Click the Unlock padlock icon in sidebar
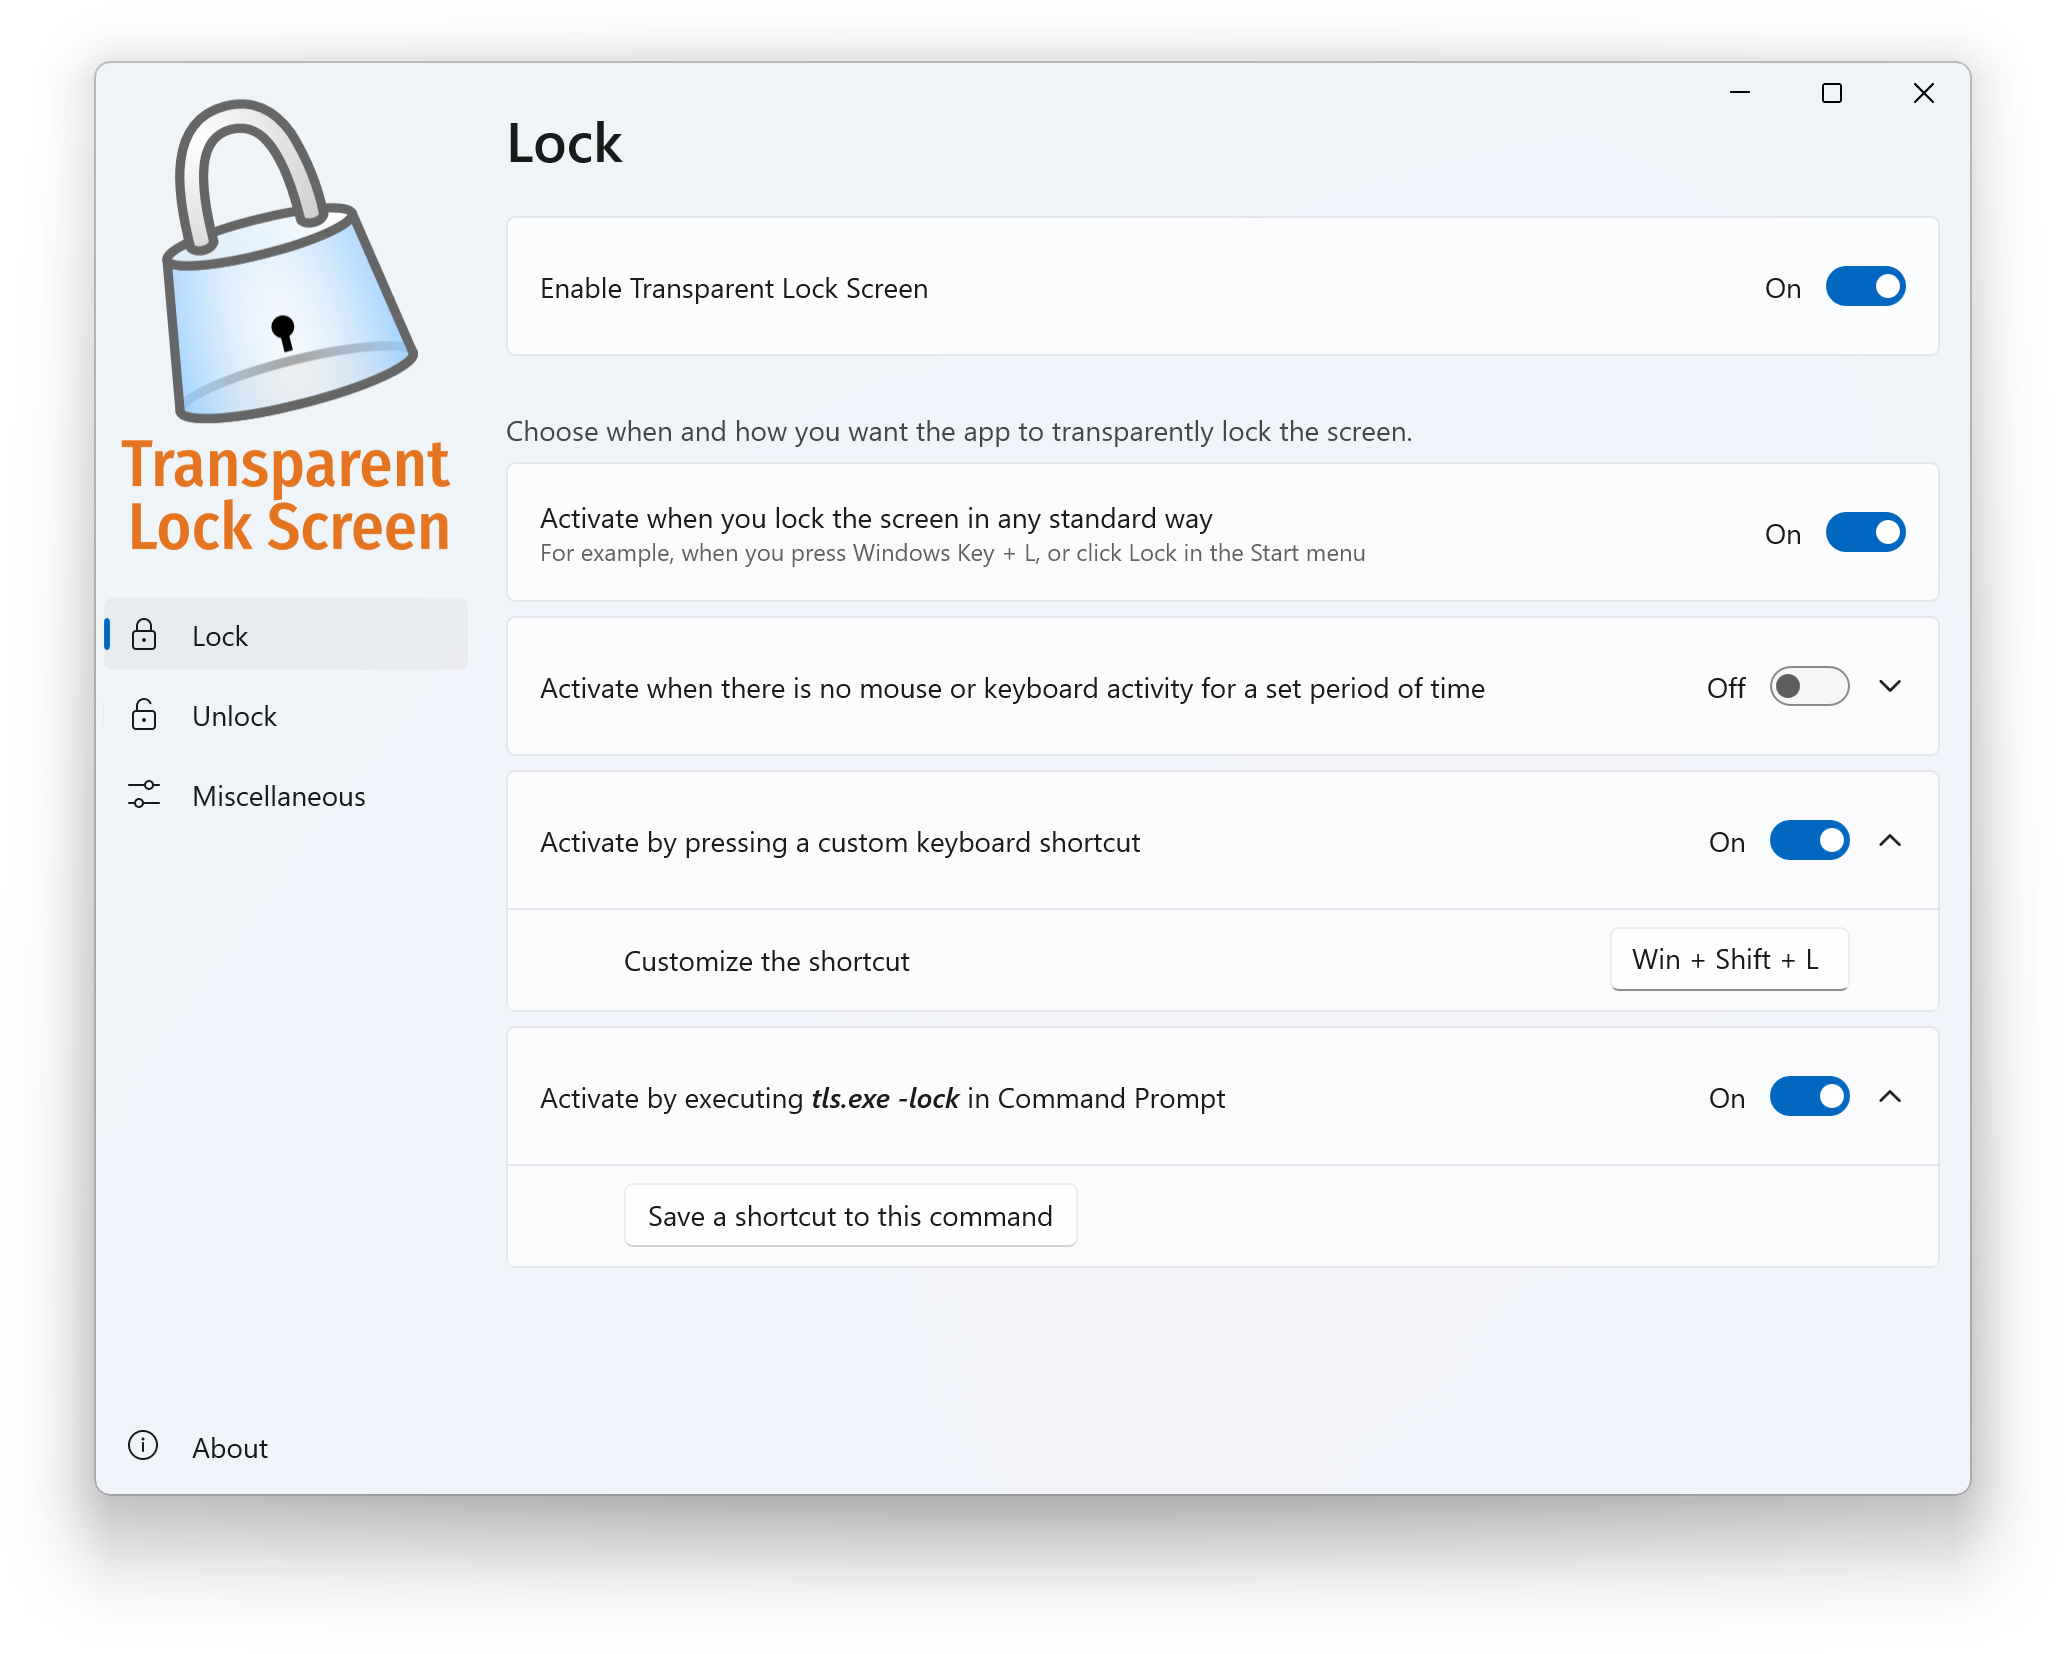Image resolution: width=2066 pixels, height=1654 pixels. click(x=145, y=715)
